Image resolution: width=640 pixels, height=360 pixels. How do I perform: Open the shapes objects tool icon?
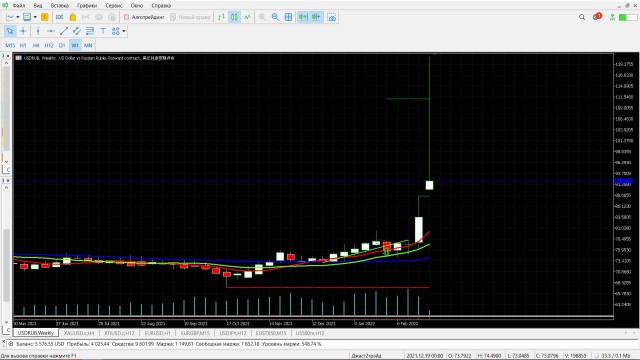[x=116, y=31]
